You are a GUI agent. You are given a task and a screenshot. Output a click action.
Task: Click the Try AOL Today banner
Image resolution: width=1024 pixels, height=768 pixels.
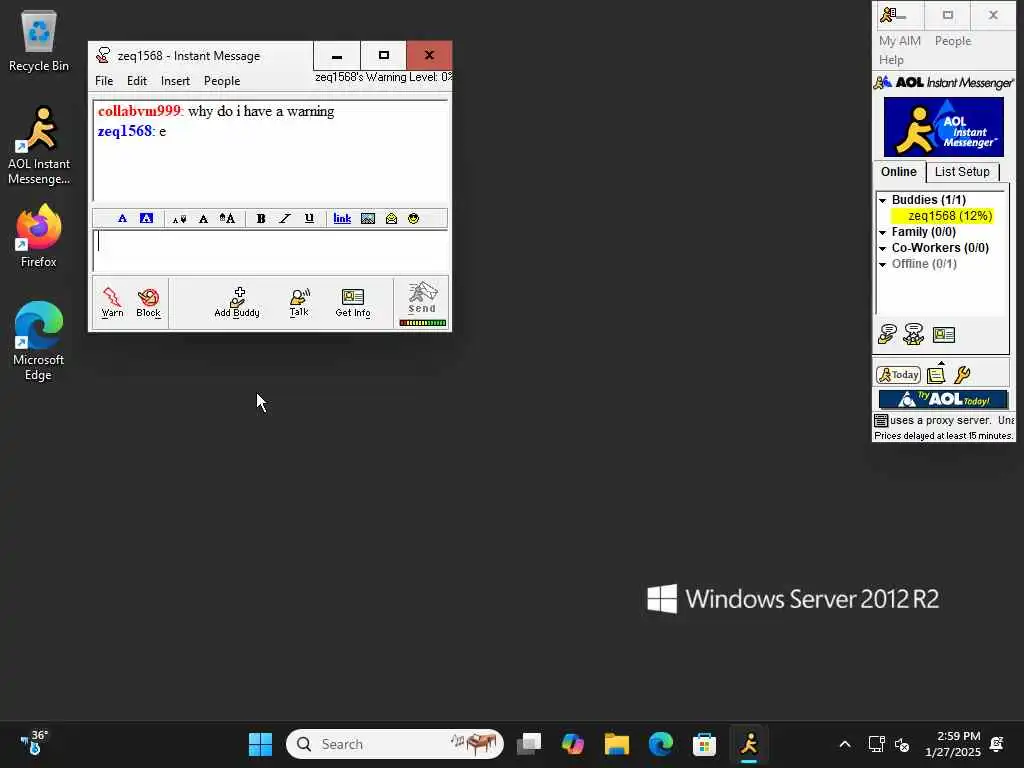[943, 399]
